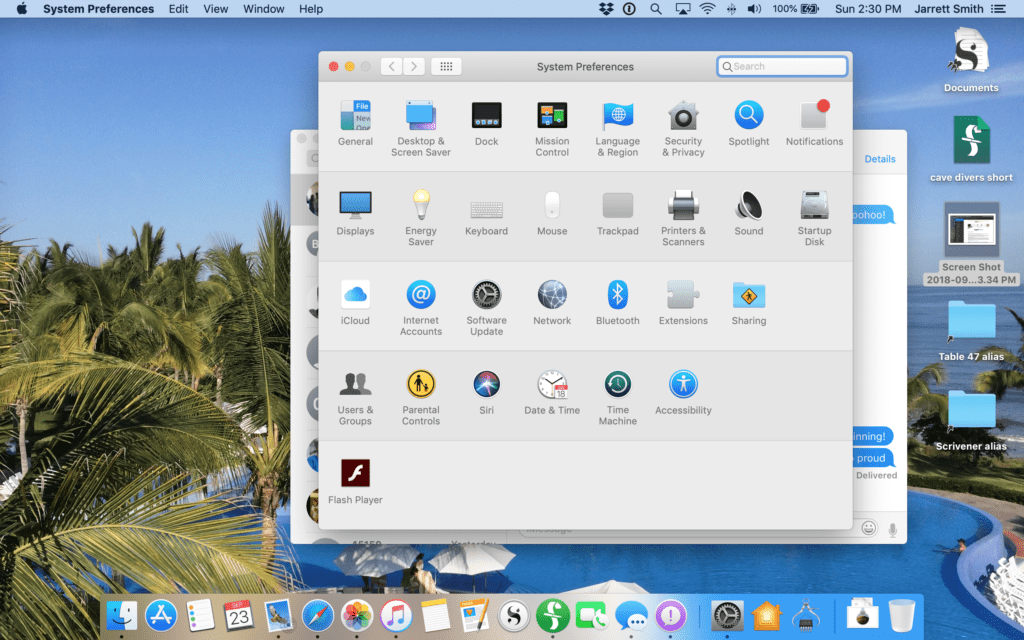1024x640 pixels.
Task: Open the View menu
Action: pyautogui.click(x=216, y=8)
